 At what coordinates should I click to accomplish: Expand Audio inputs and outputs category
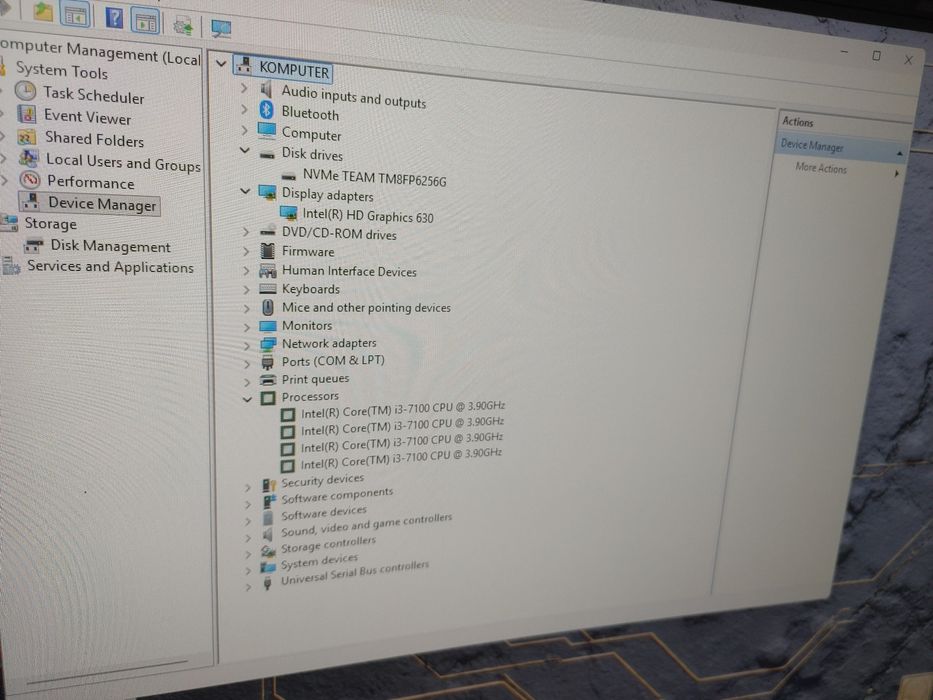pos(243,89)
